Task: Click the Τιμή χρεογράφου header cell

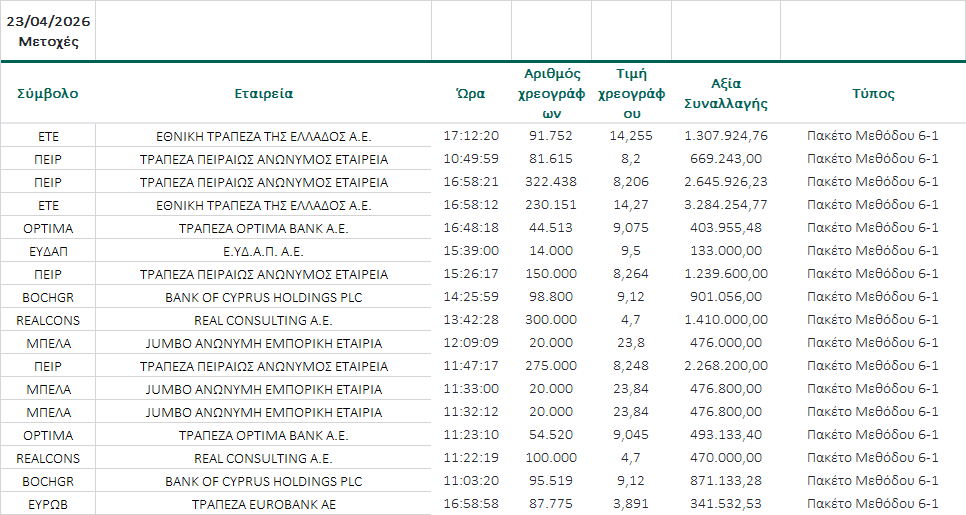Action: 631,93
